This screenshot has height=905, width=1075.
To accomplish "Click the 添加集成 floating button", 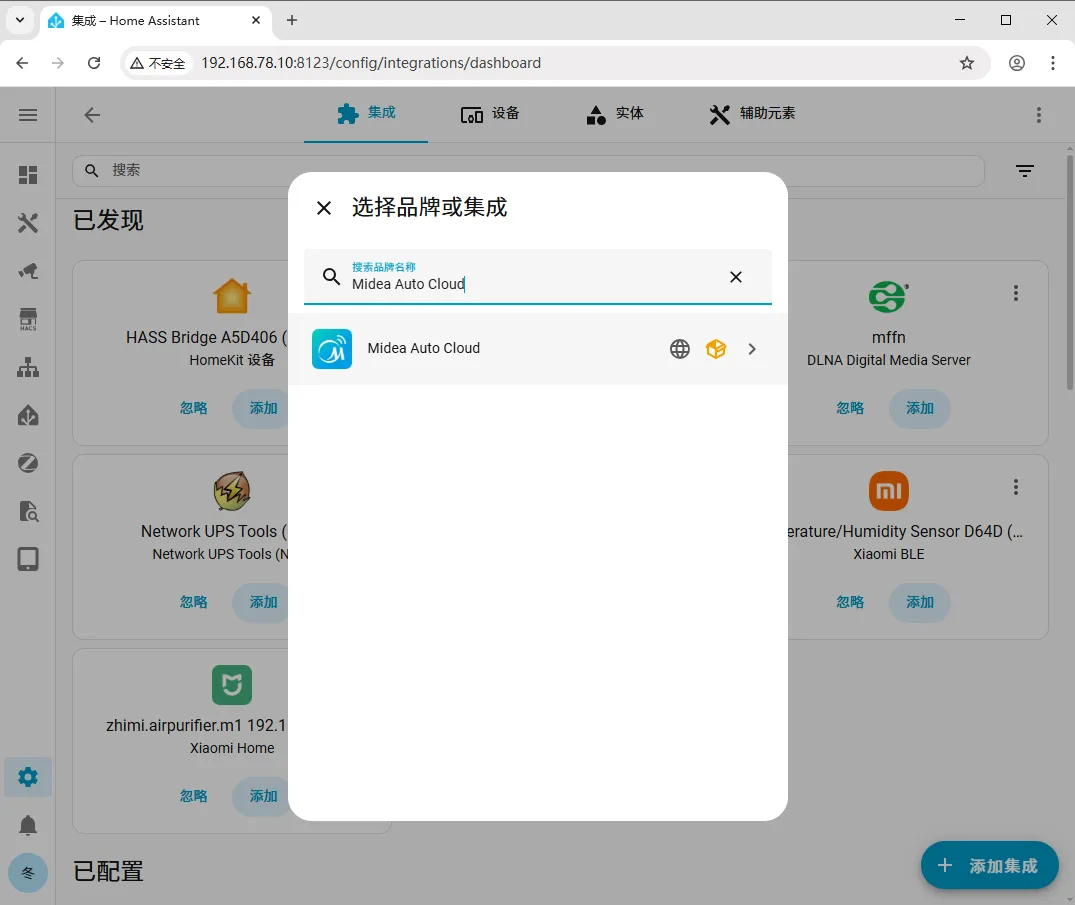I will 989,865.
